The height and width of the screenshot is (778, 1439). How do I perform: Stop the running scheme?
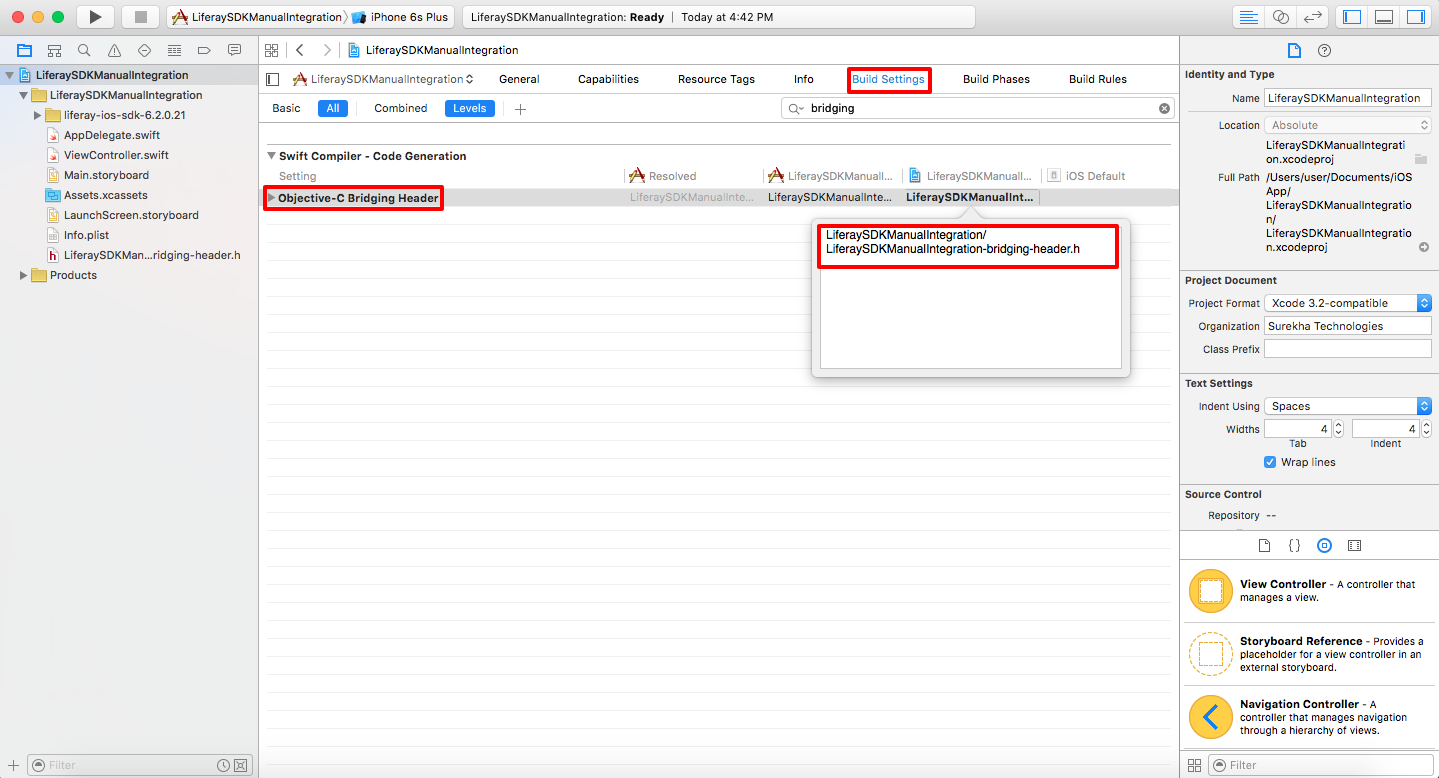coord(140,17)
